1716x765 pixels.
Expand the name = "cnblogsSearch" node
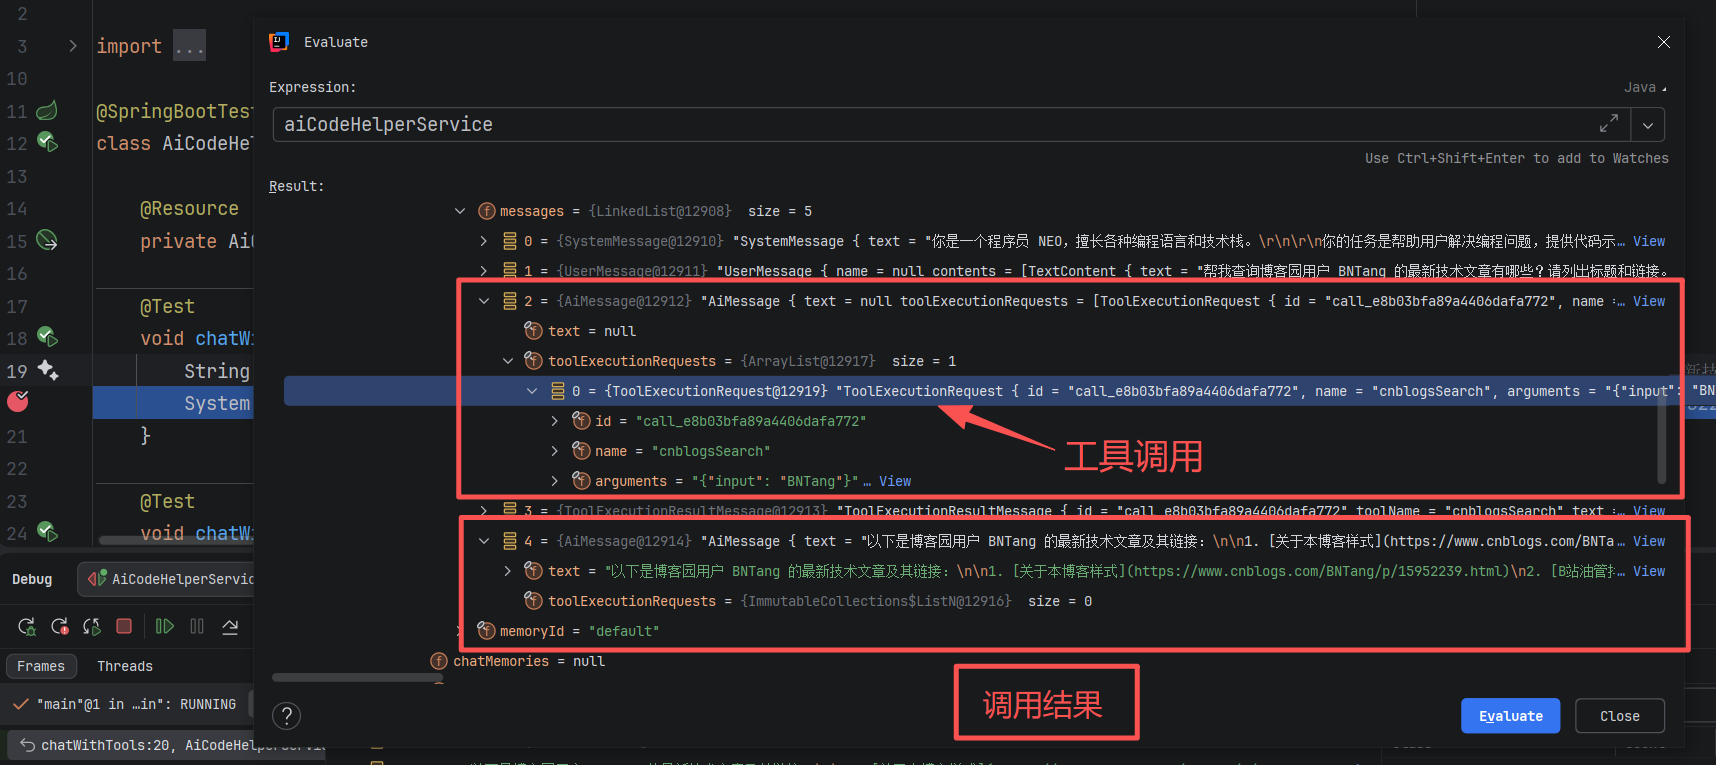[x=555, y=451]
